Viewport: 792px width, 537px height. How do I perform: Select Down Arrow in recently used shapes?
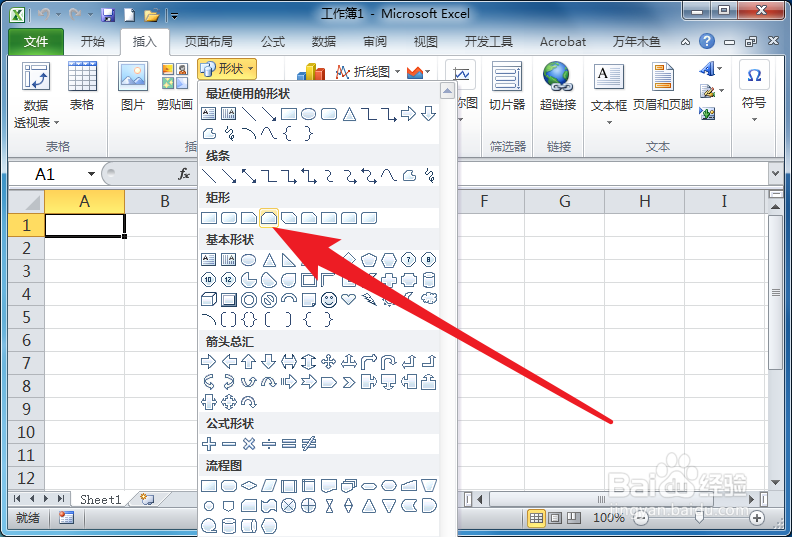429,113
